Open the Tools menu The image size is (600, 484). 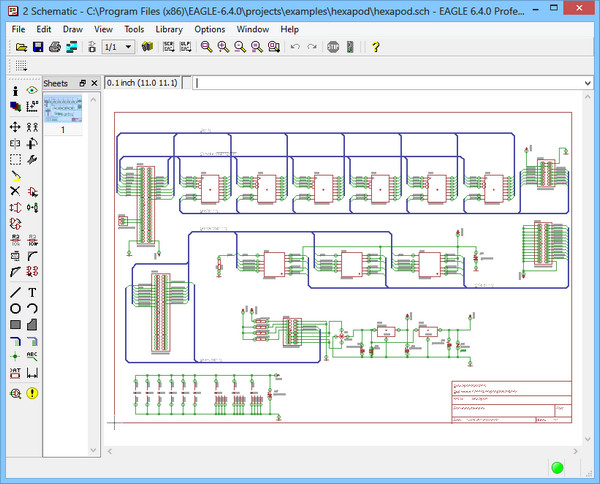click(x=133, y=29)
